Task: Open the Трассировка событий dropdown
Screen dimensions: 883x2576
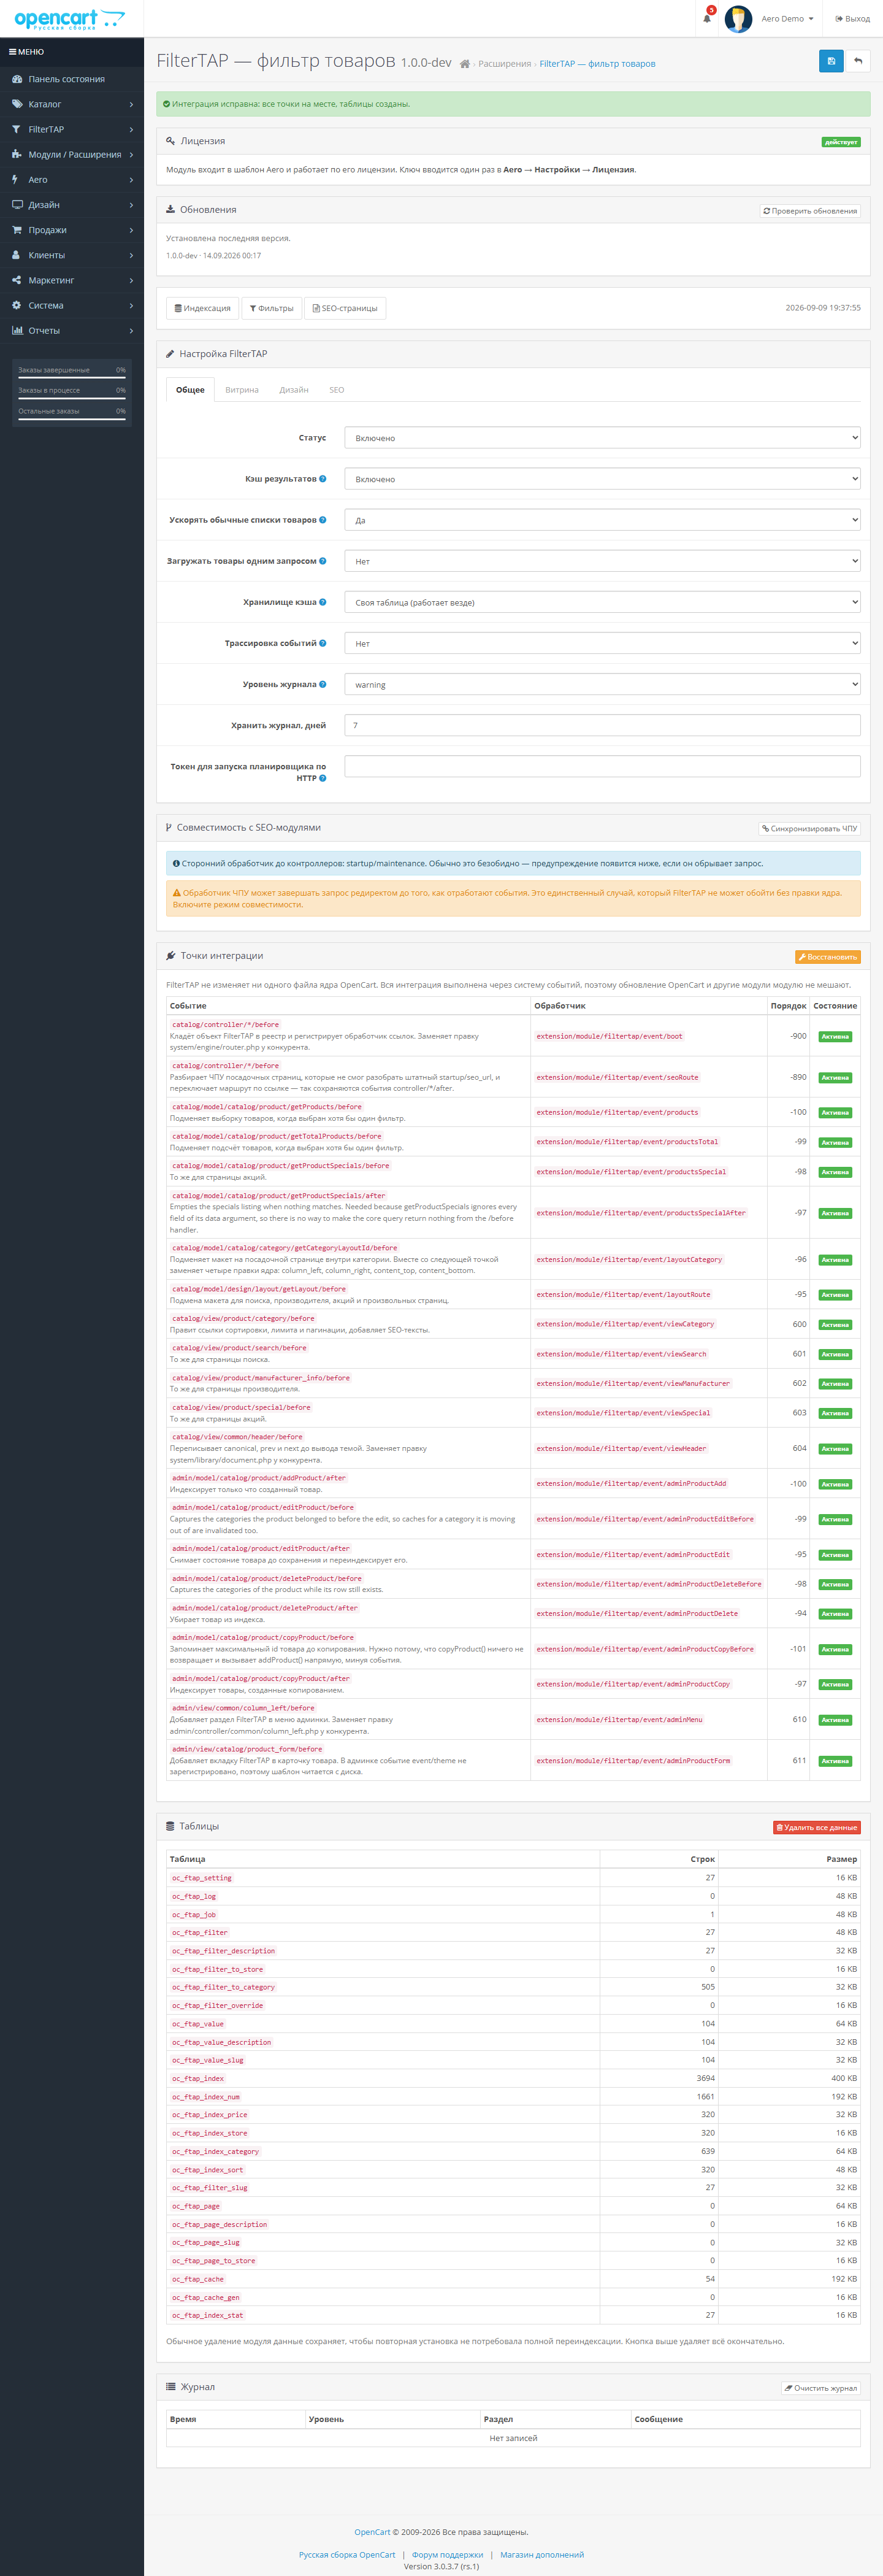Action: click(x=602, y=643)
